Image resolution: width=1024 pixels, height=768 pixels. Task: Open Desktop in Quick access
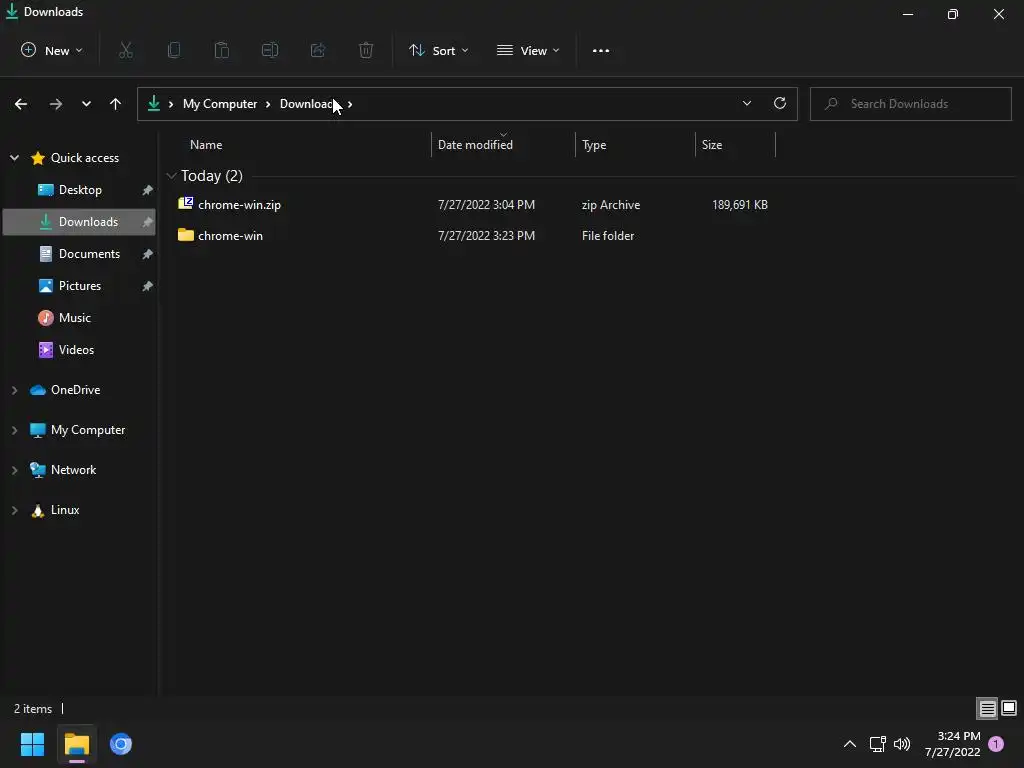pos(80,189)
